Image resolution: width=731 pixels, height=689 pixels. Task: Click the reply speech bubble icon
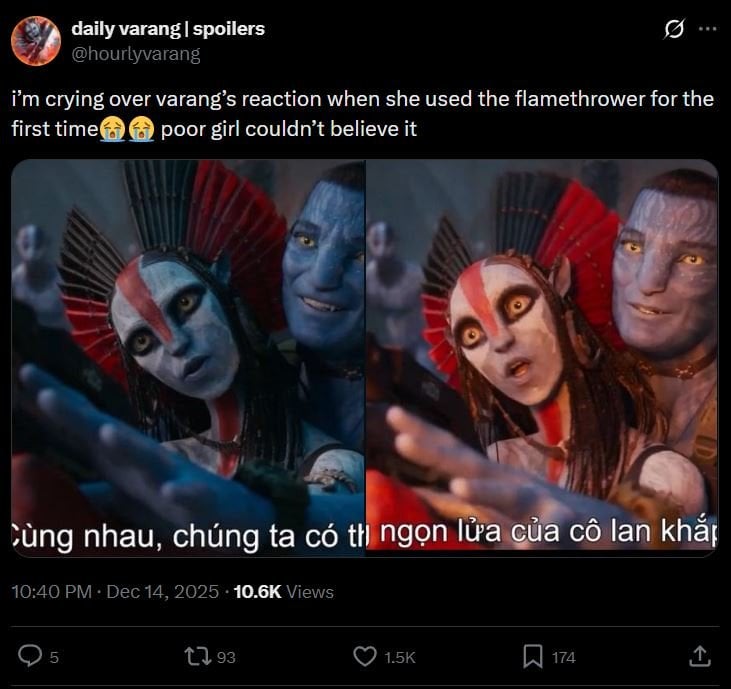(31, 656)
